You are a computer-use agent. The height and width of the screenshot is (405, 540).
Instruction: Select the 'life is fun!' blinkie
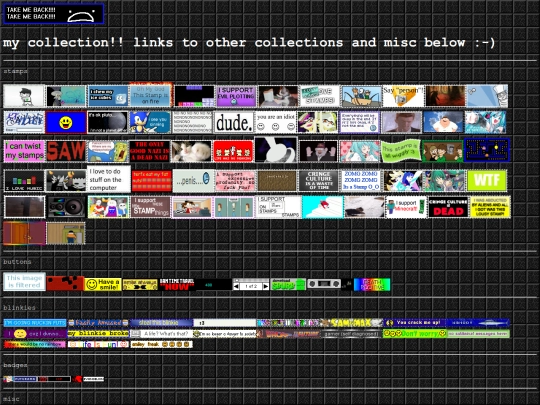pos(98,344)
